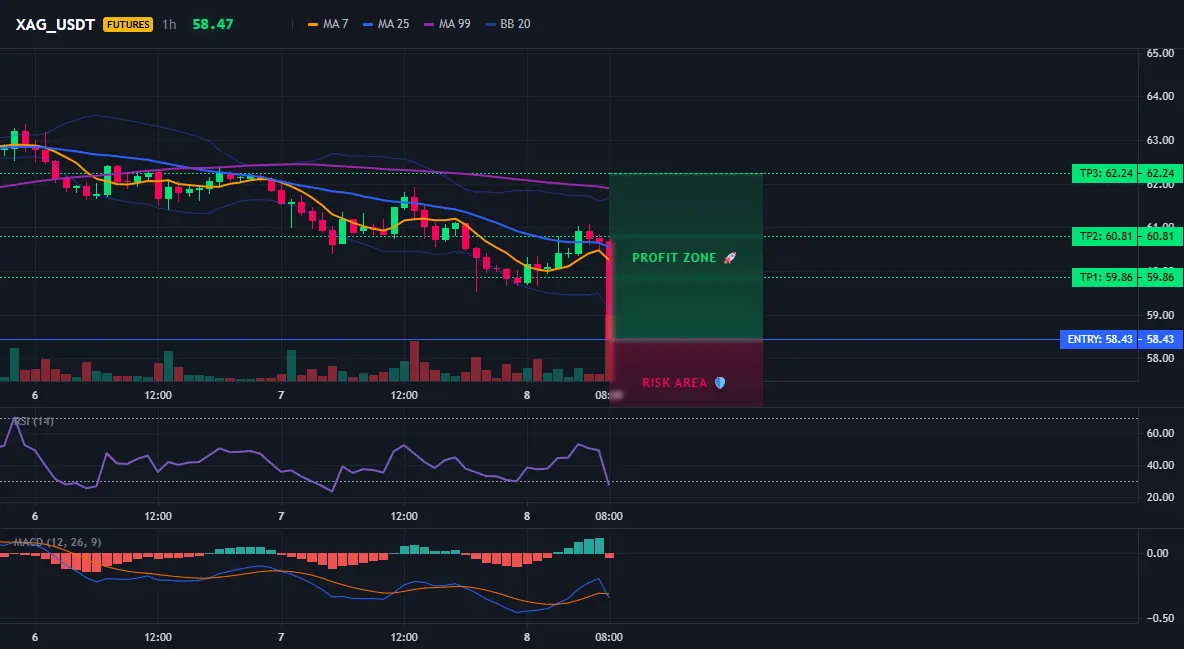The width and height of the screenshot is (1184, 649).
Task: Click the orange MA 7 color dash in legend
Action: (x=313, y=24)
